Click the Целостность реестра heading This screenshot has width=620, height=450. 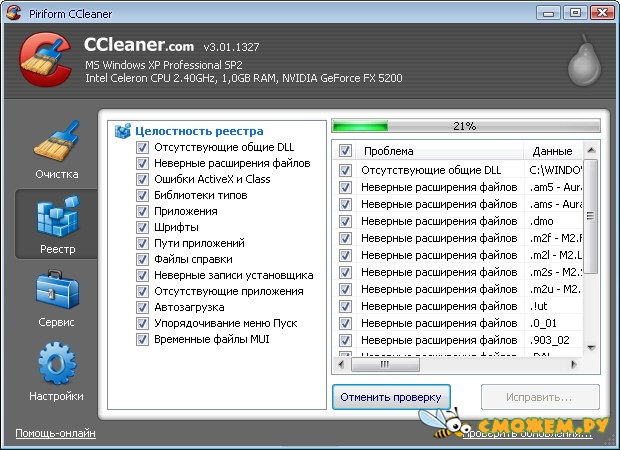pyautogui.click(x=199, y=131)
